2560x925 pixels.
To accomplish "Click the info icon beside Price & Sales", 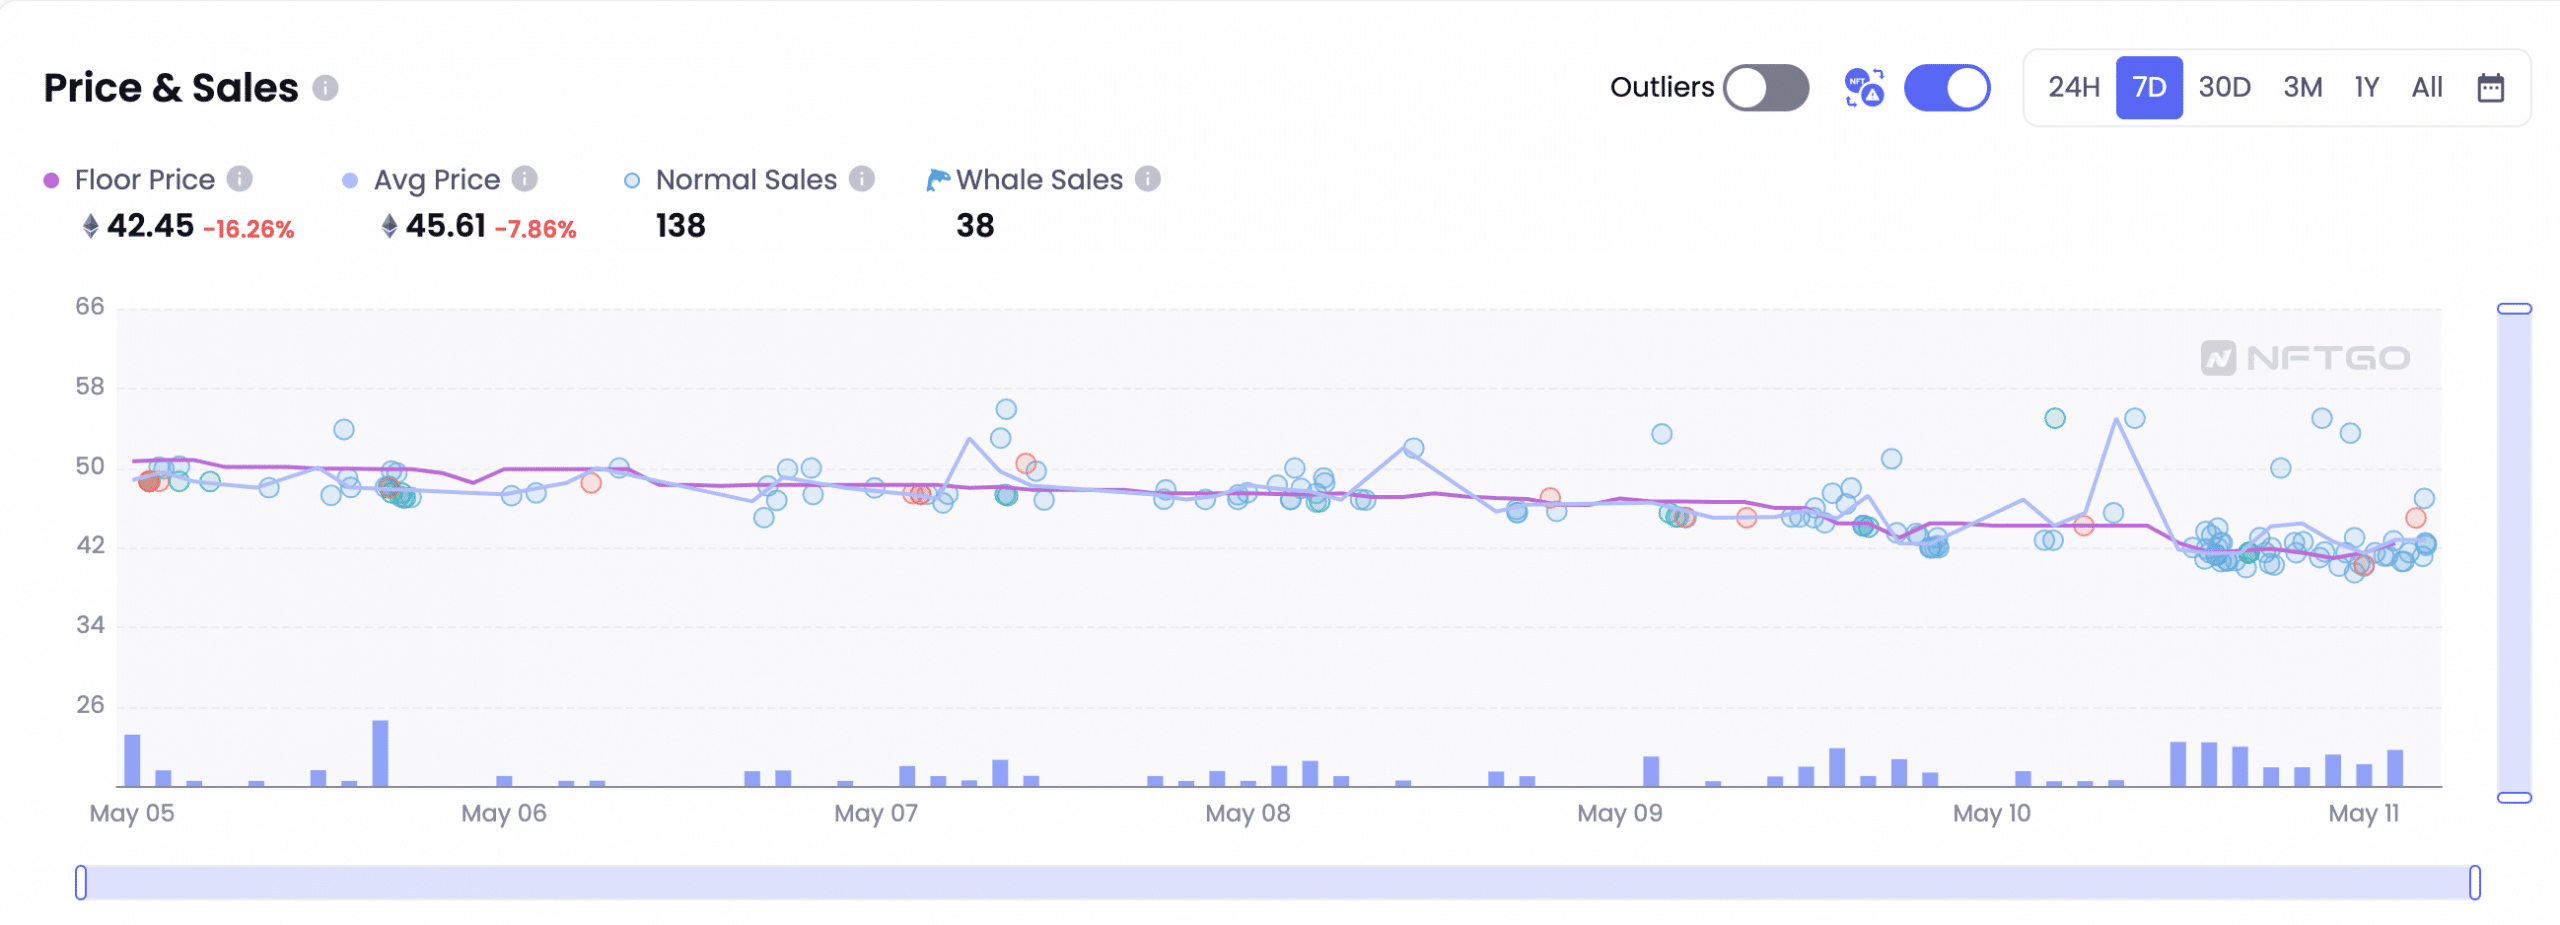I will [x=325, y=88].
